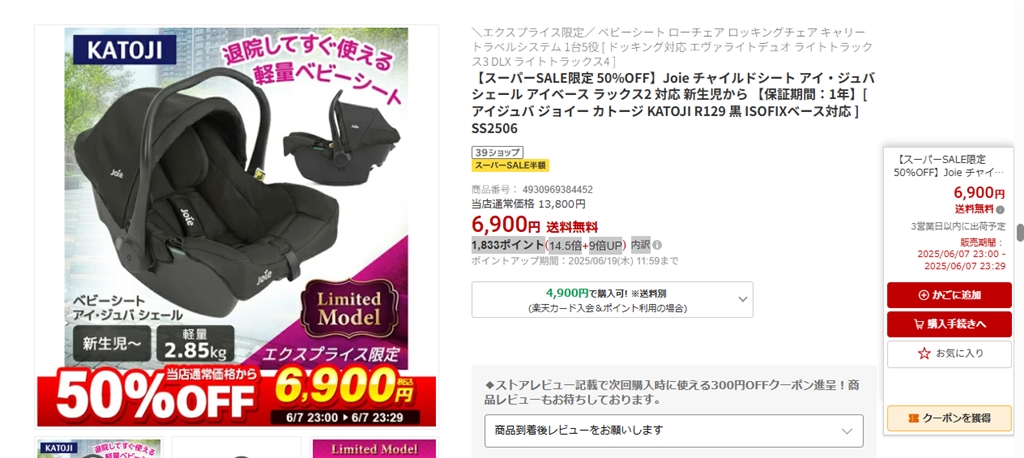Open the 商品到着後レビューをお願いします dropdown
The width and height of the screenshot is (1024, 458).
tap(673, 431)
